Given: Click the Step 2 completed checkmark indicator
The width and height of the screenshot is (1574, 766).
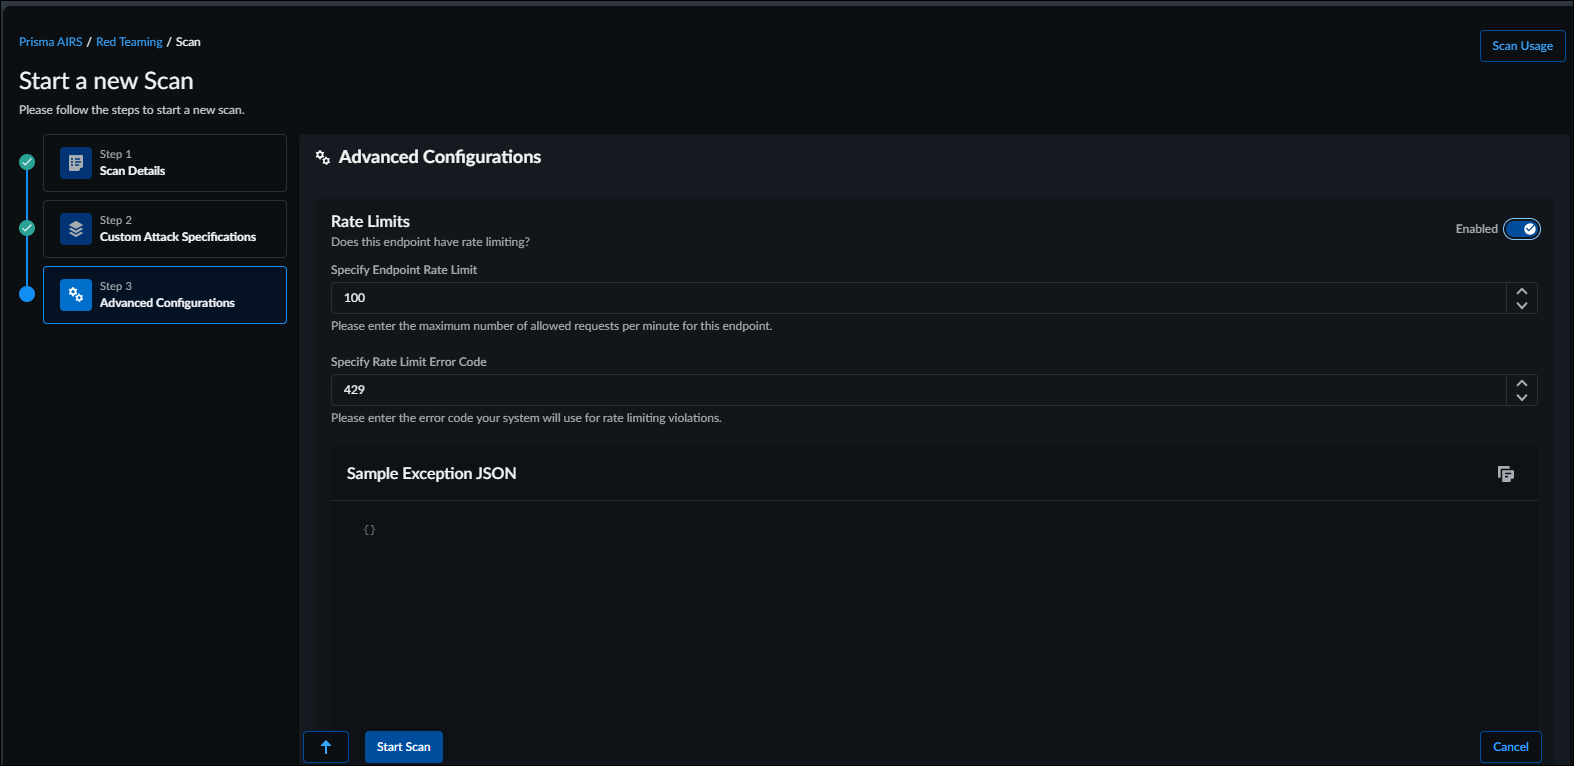Looking at the screenshot, I should tap(27, 228).
